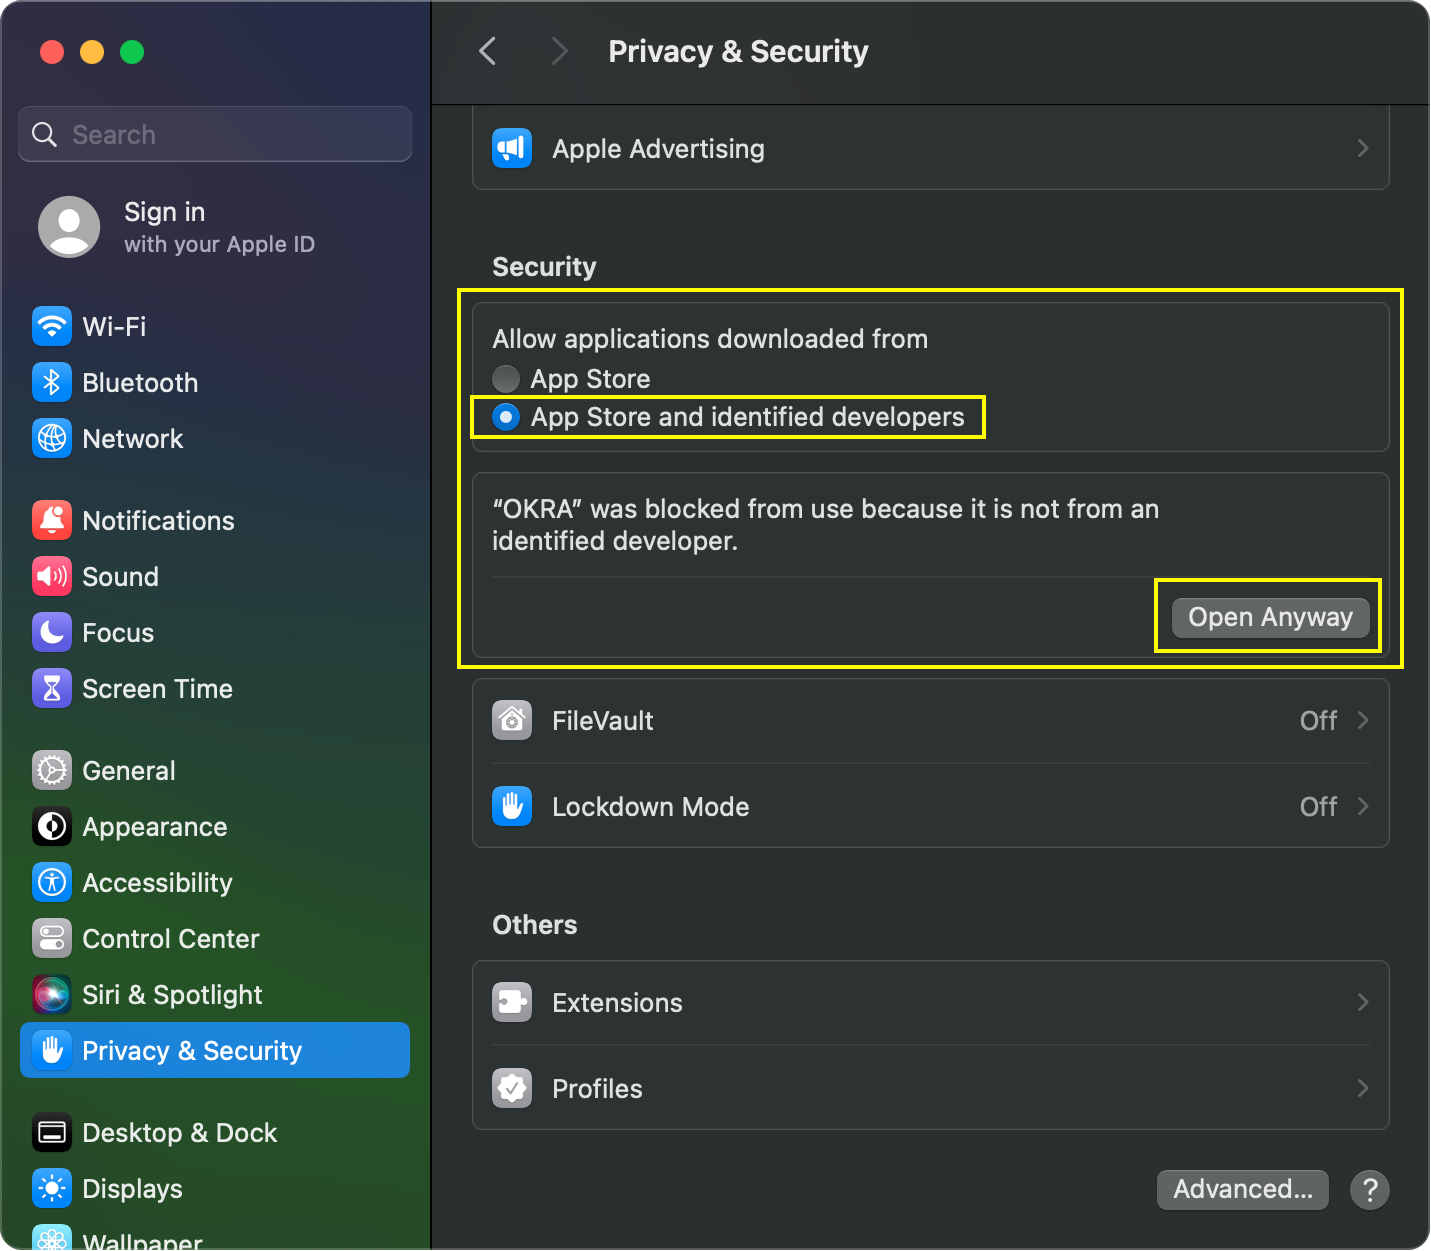Open Sound settings pane
This screenshot has width=1431, height=1251.
tap(215, 576)
